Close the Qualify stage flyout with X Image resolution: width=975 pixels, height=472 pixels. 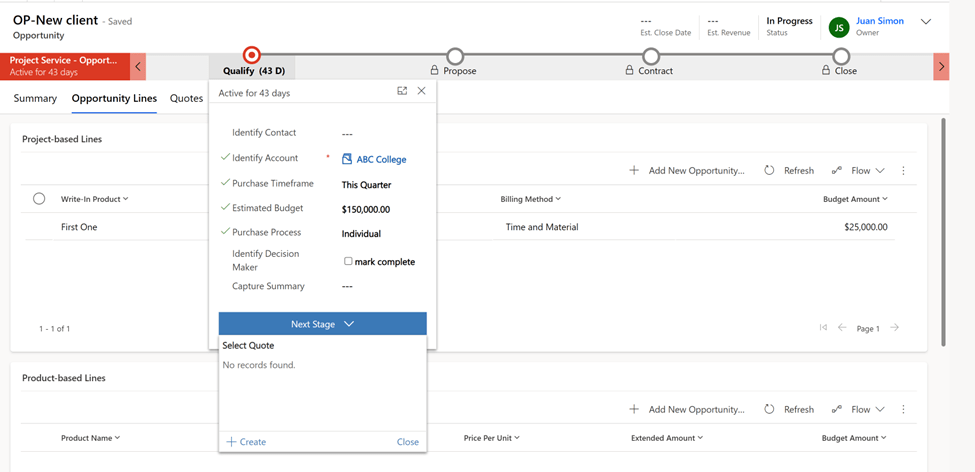422,91
